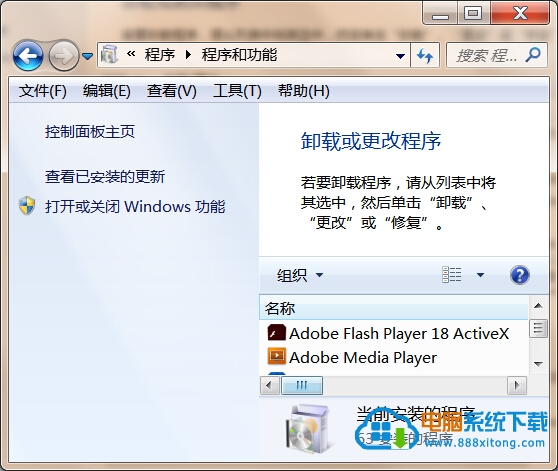Open the 文件(F) menu
This screenshot has height=471, width=558.
tap(43, 91)
